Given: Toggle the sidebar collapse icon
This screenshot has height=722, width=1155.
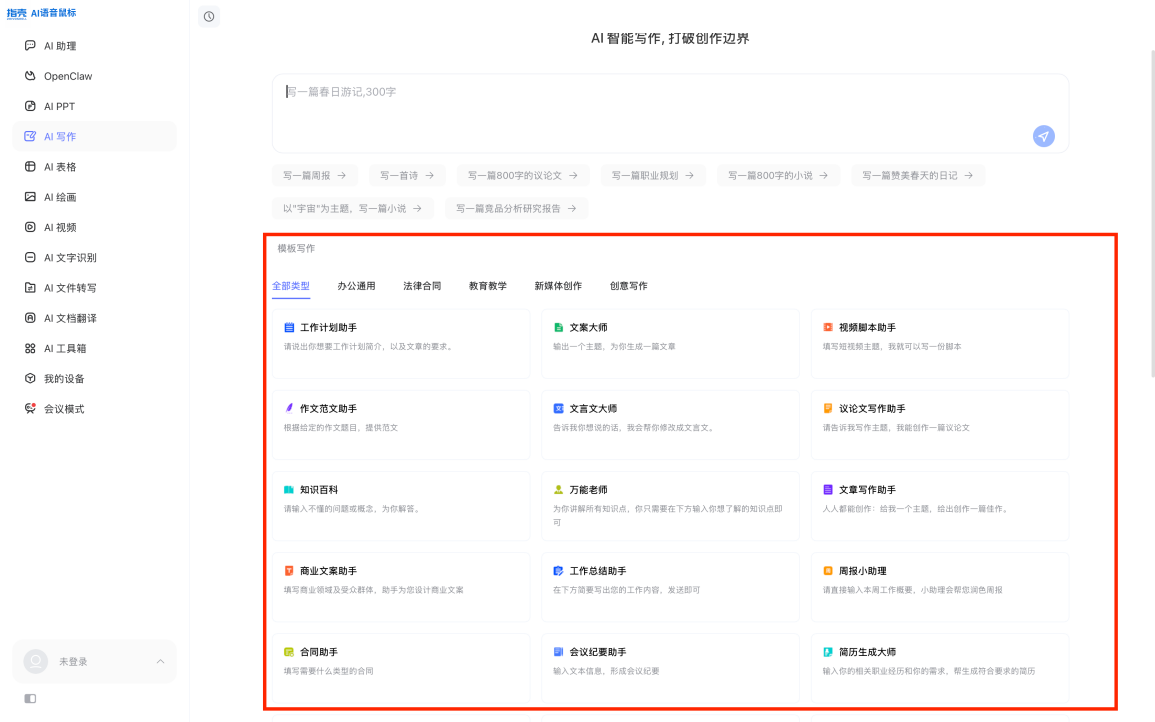Looking at the screenshot, I should [30, 698].
